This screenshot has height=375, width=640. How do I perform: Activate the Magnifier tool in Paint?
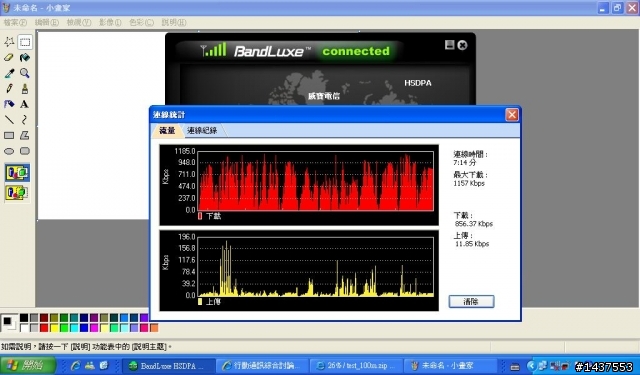tap(25, 73)
